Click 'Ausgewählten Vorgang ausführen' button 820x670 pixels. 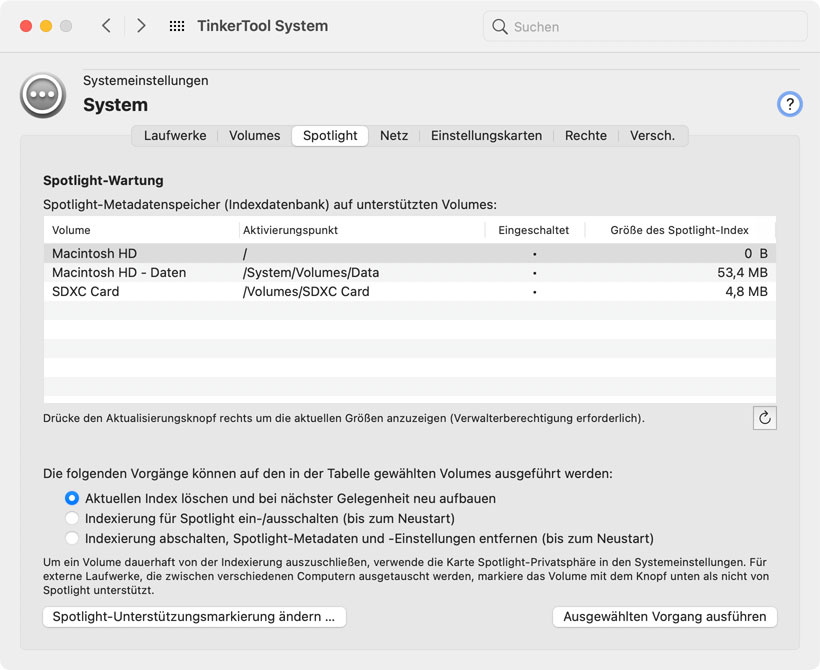click(665, 617)
